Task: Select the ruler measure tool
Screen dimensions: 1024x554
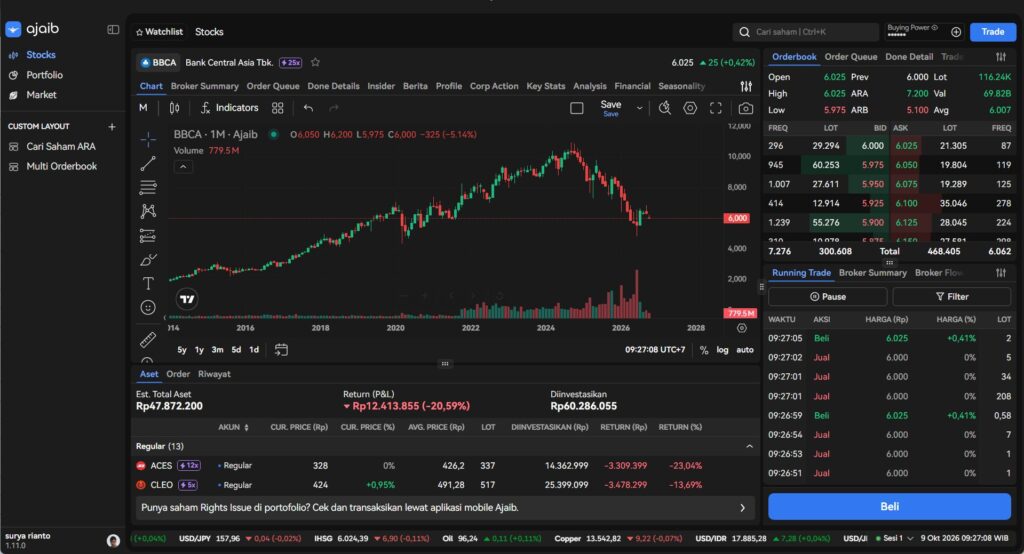Action: [148, 339]
